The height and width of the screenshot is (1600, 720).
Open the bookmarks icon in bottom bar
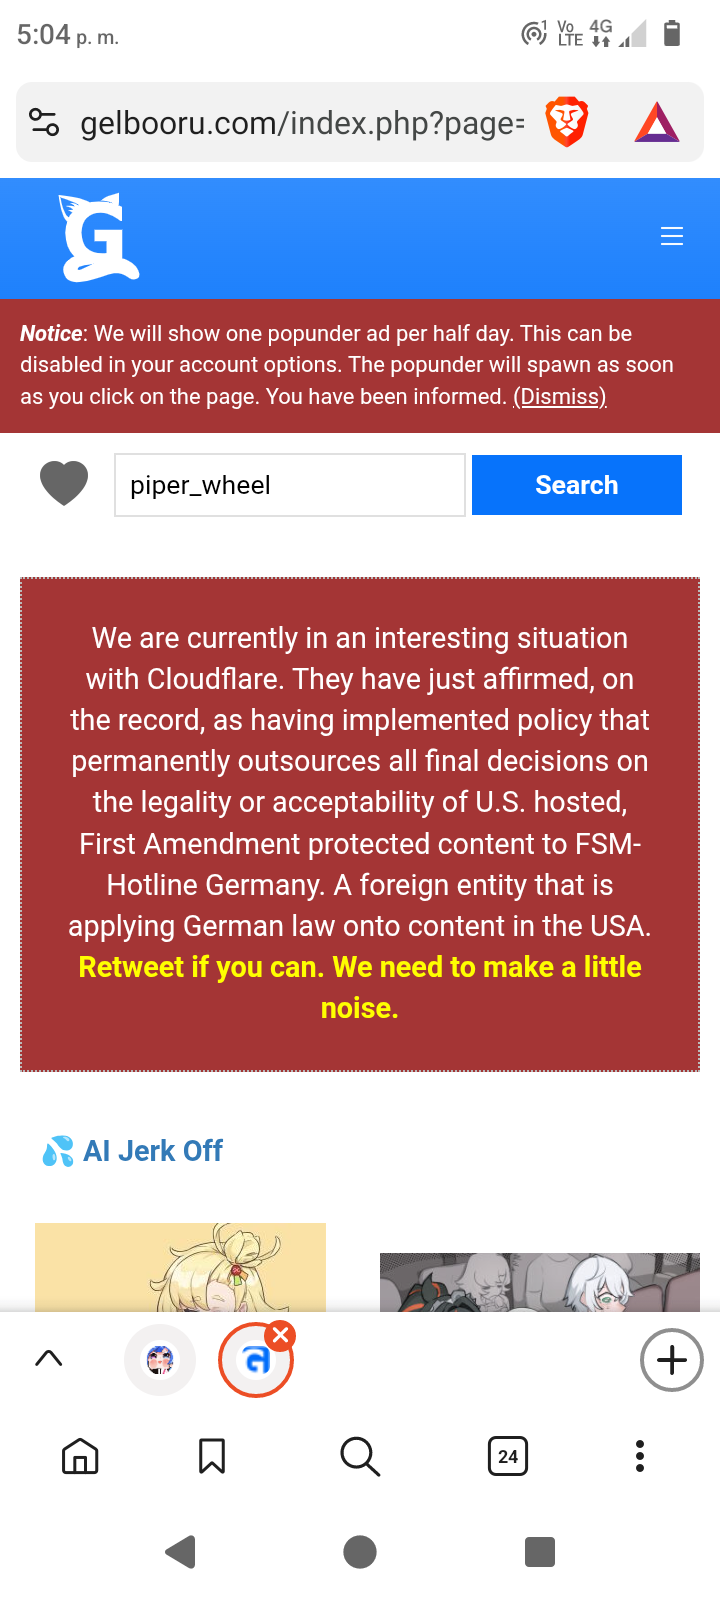tap(212, 1456)
